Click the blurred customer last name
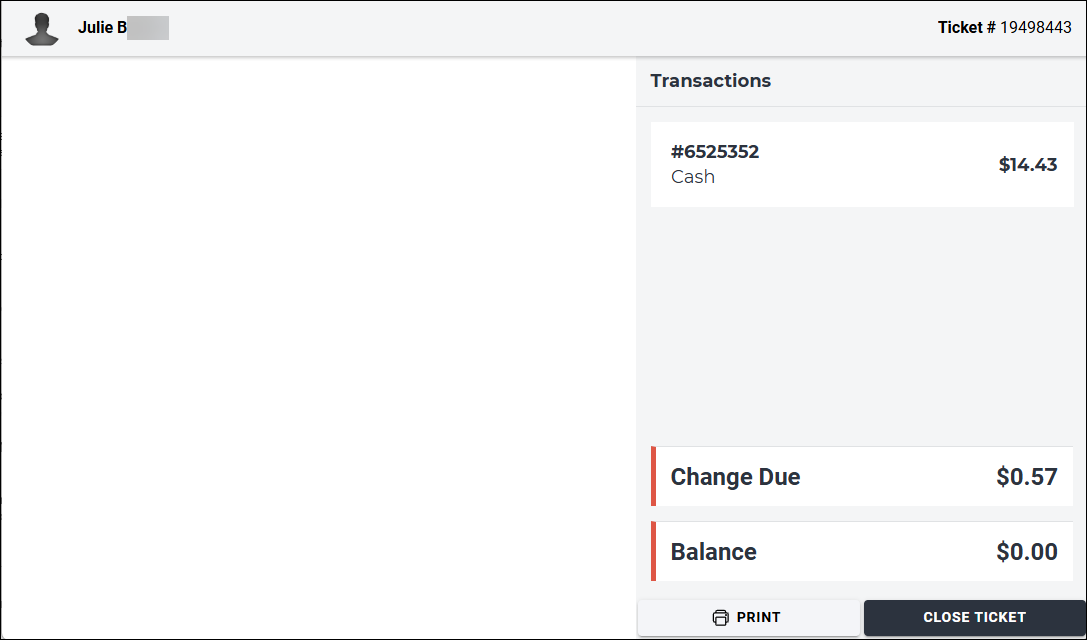This screenshot has height=640, width=1087. [x=148, y=28]
